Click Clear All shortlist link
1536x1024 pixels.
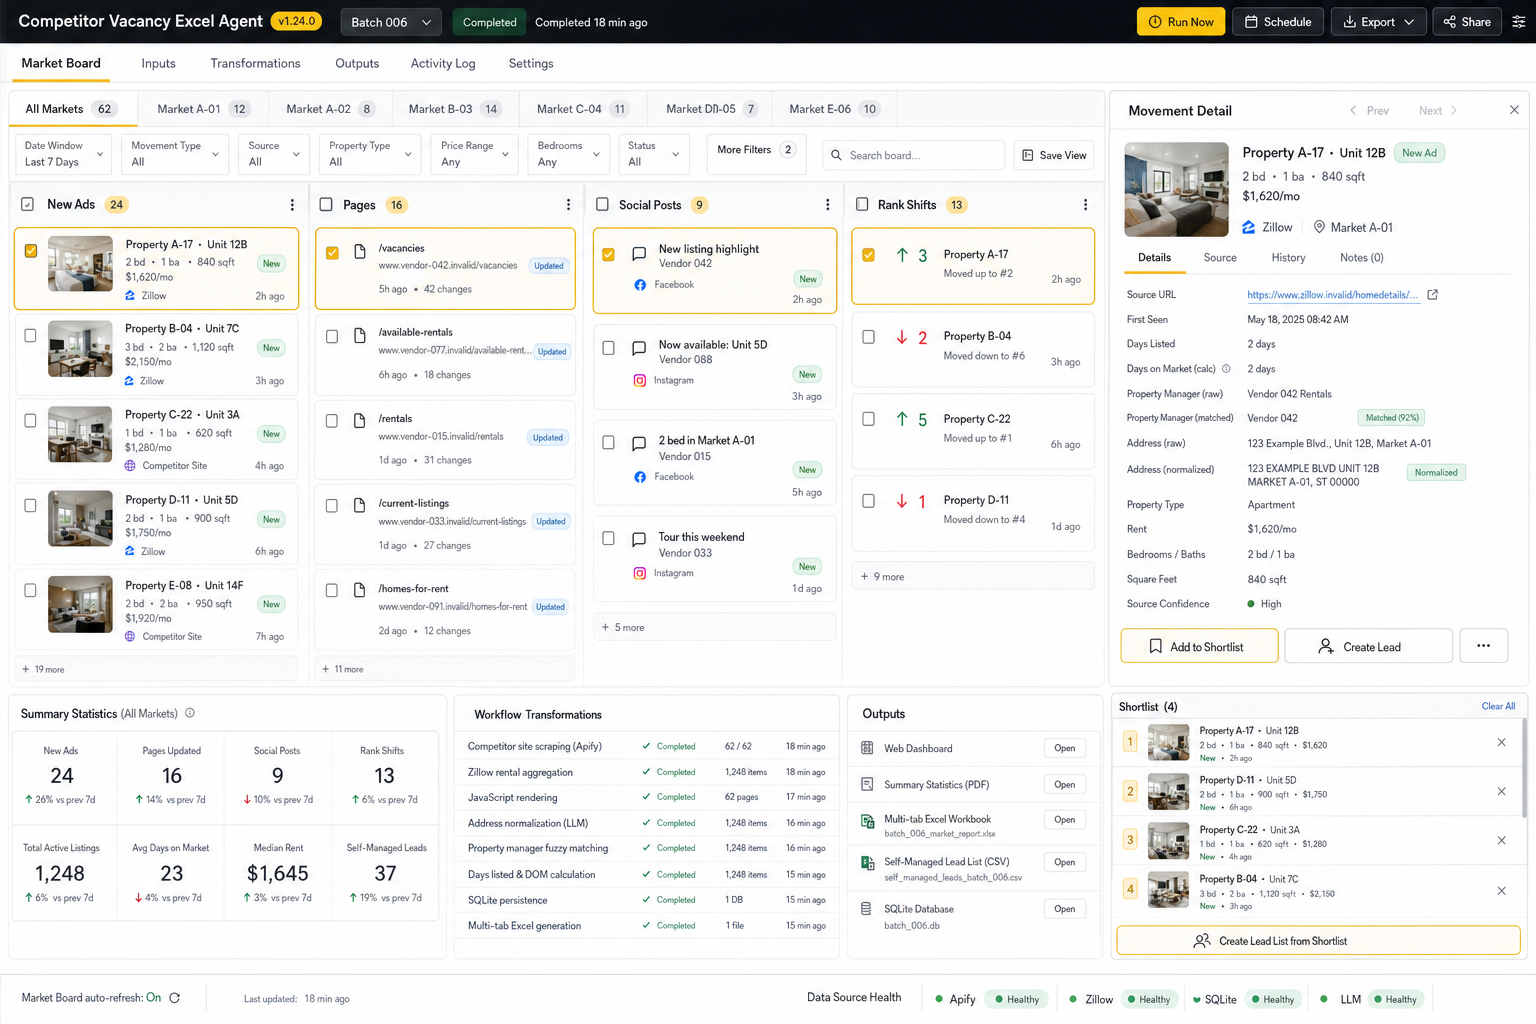coord(1498,706)
